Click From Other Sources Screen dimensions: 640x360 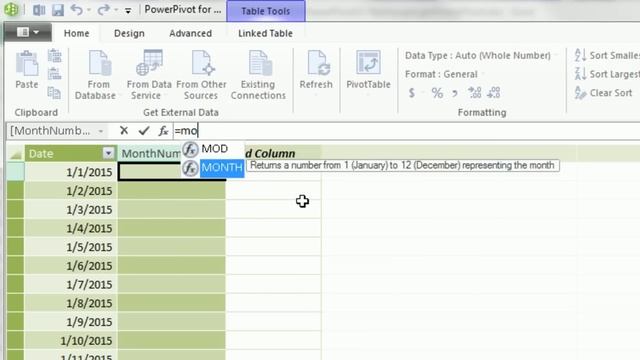201,75
